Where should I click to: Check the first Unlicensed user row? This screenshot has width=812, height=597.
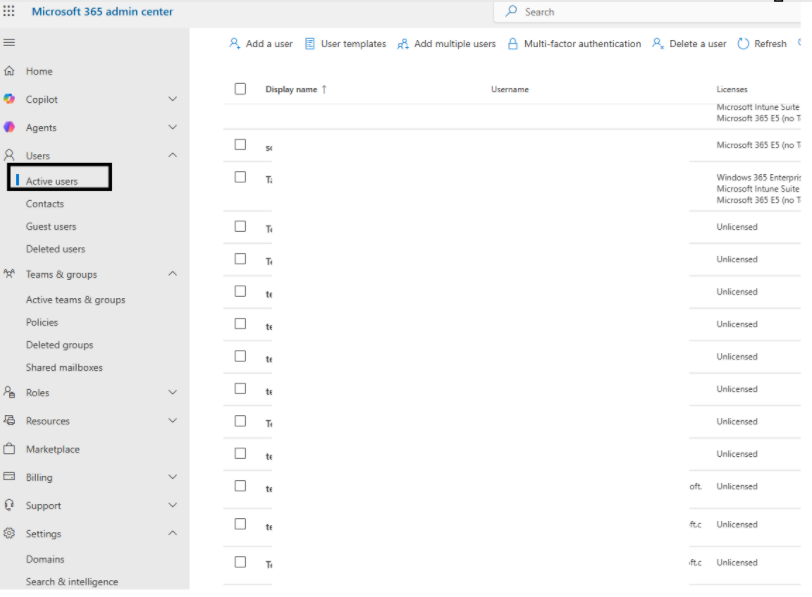click(240, 226)
